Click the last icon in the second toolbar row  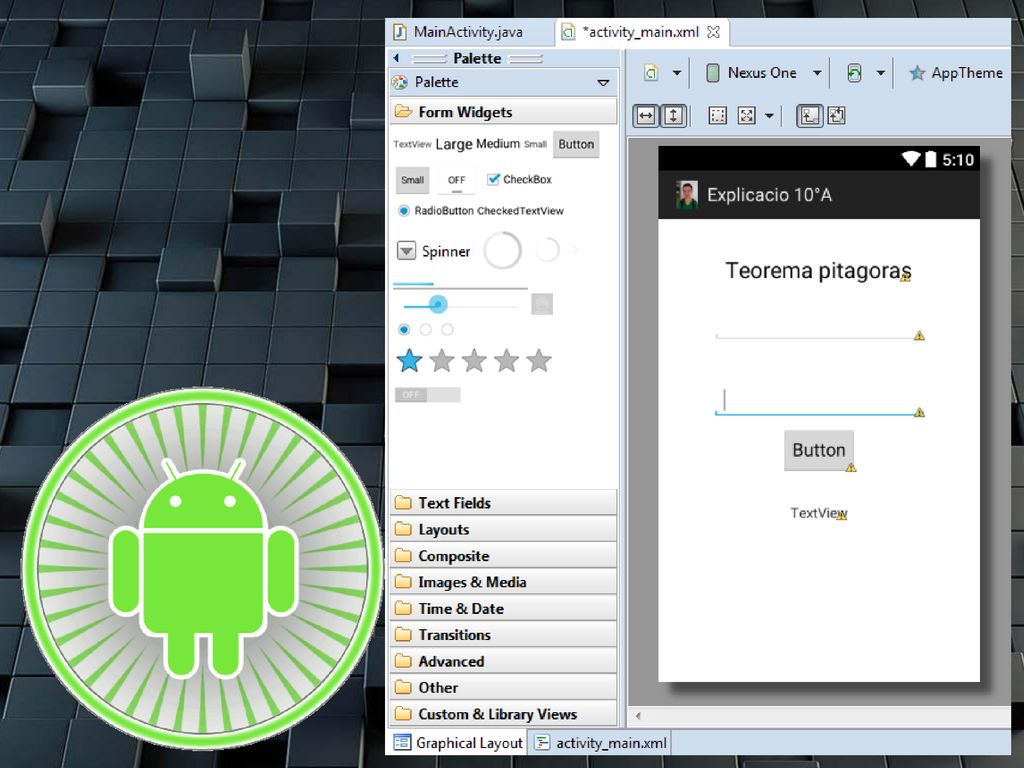pos(837,116)
